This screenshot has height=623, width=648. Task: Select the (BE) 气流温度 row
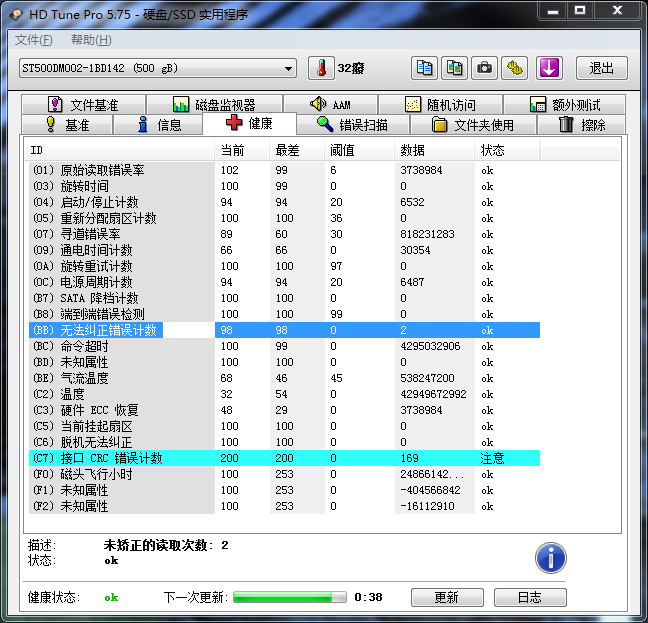tap(284, 378)
